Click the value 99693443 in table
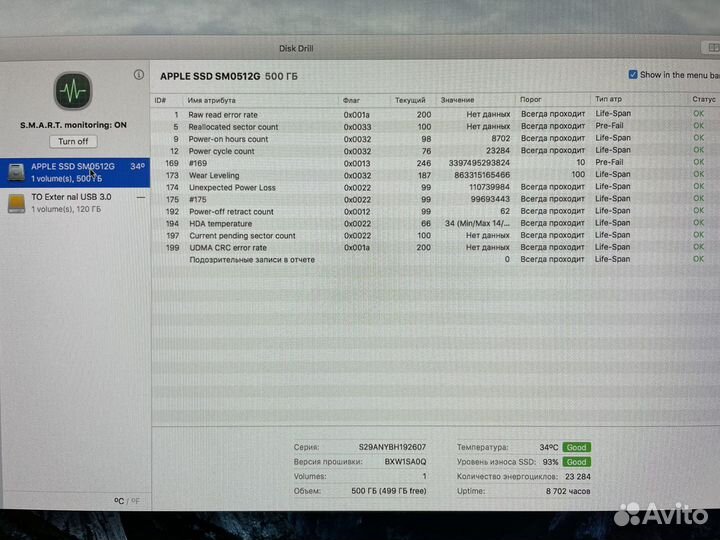The width and height of the screenshot is (720, 540). (x=490, y=199)
